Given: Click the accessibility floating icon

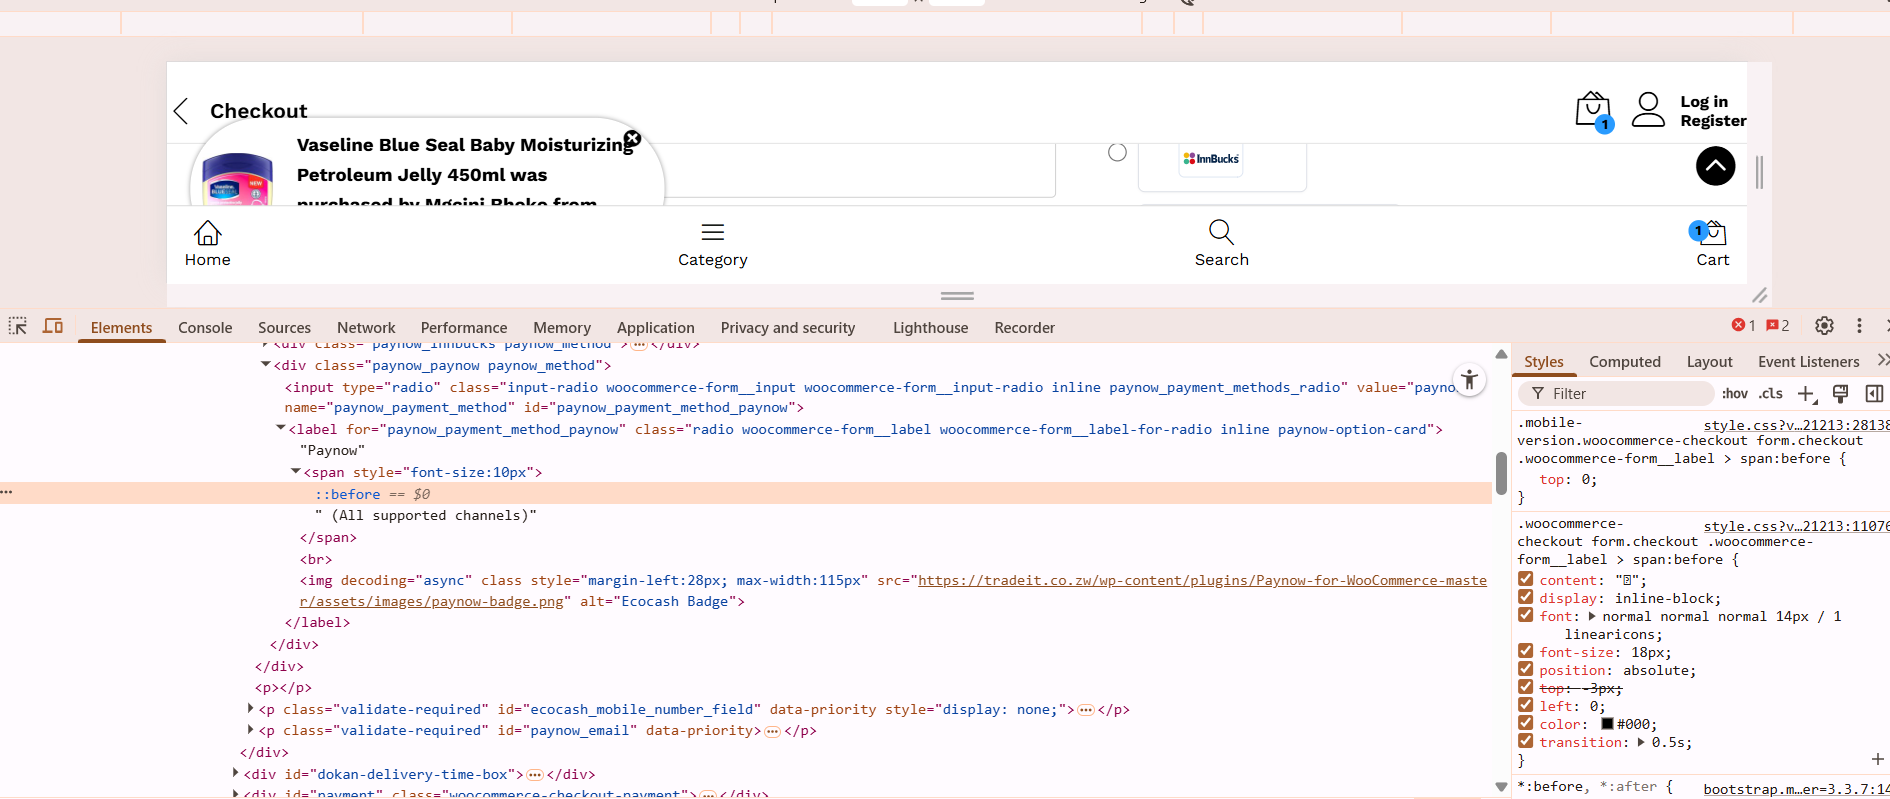Looking at the screenshot, I should coord(1469,380).
